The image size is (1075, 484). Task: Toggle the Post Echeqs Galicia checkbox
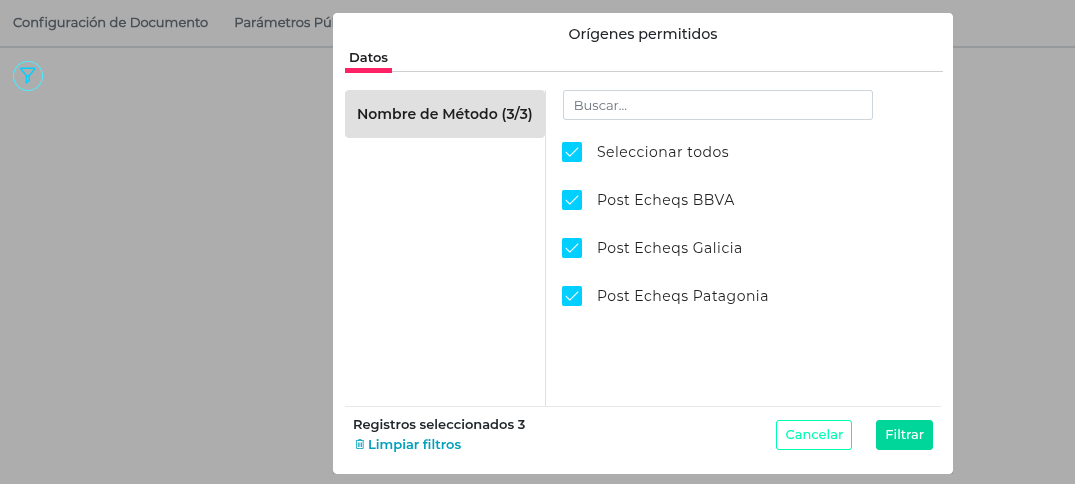pyautogui.click(x=572, y=248)
